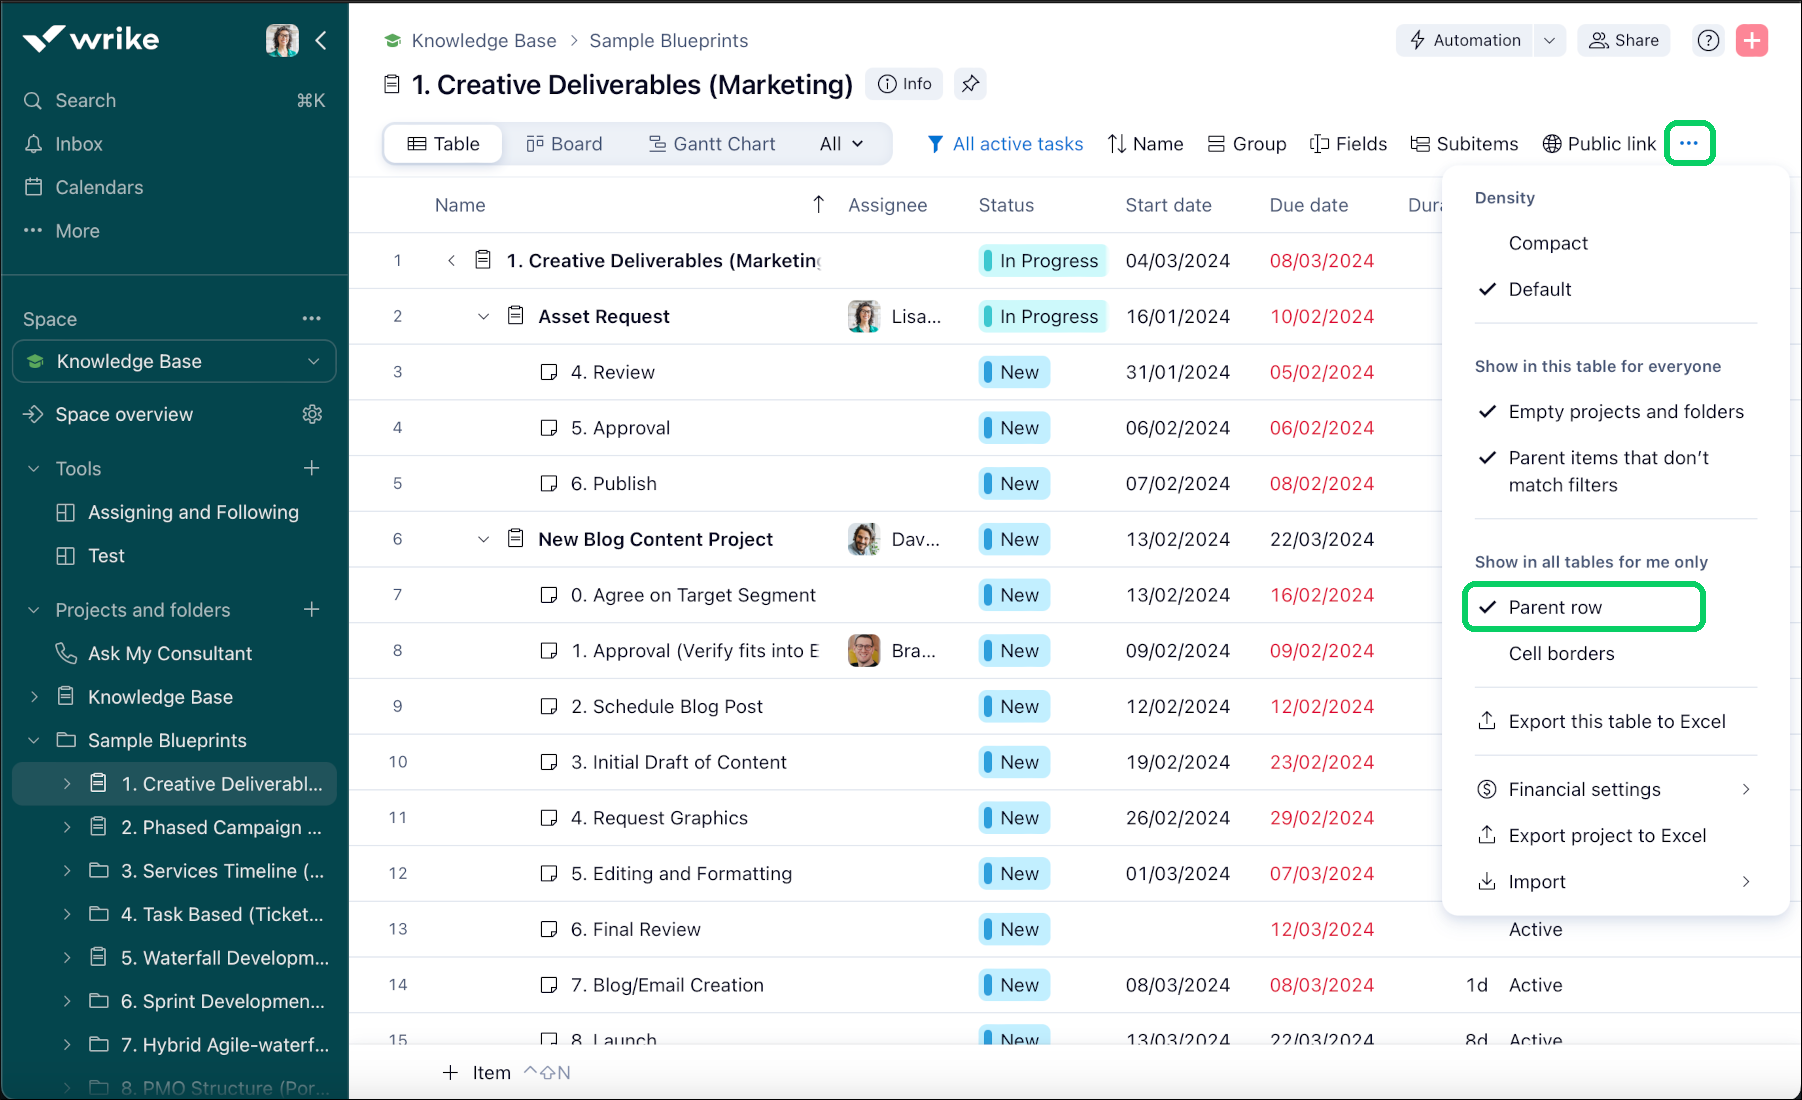Viewport: 1802px width, 1100px height.
Task: Click the pin icon beside the Info button
Action: (970, 84)
